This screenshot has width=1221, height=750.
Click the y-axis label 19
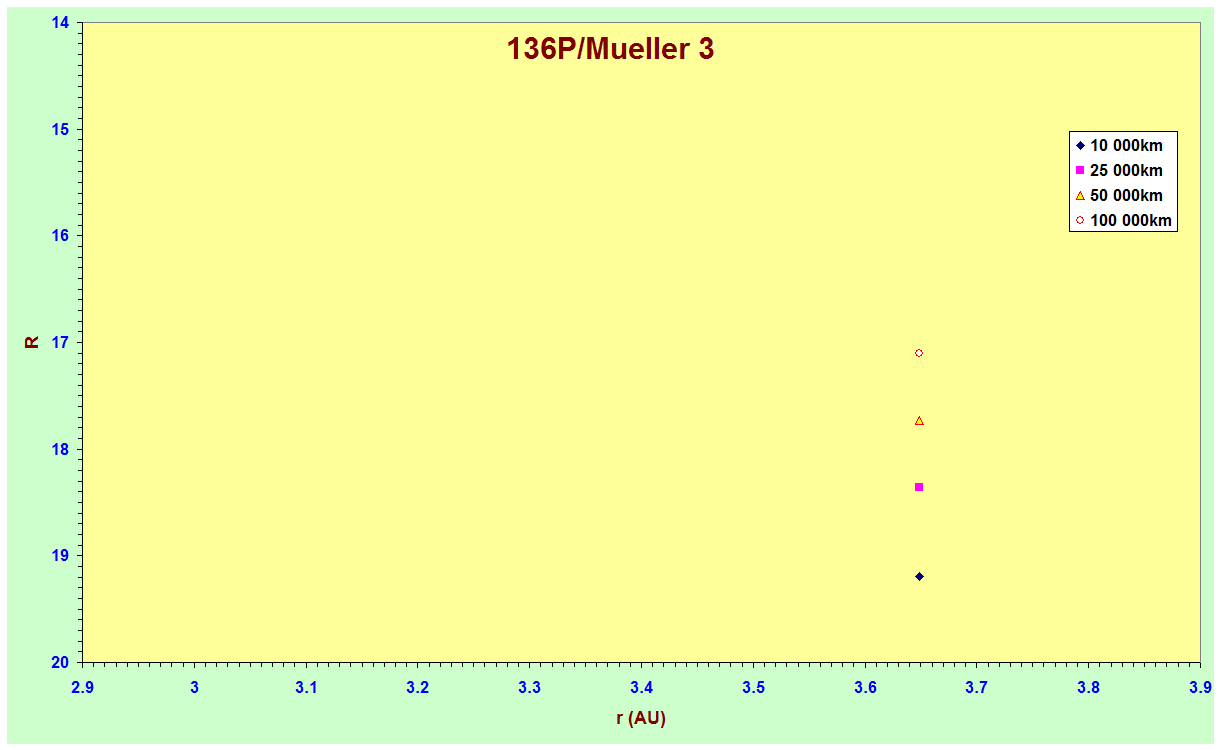point(59,556)
